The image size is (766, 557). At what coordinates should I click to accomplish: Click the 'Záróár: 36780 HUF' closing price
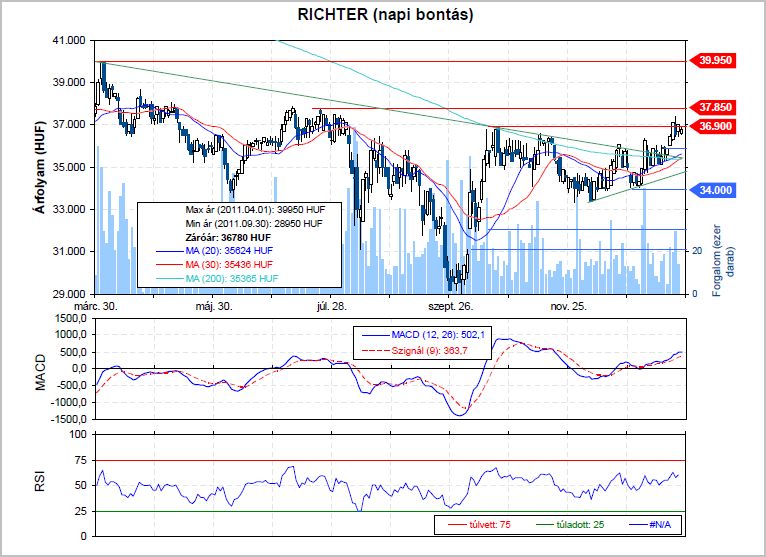pyautogui.click(x=228, y=237)
